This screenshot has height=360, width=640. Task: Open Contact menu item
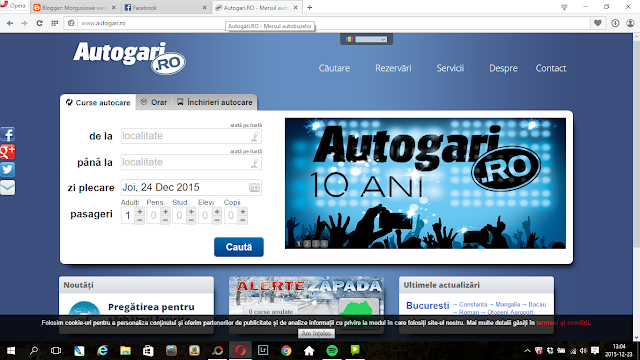[x=551, y=68]
